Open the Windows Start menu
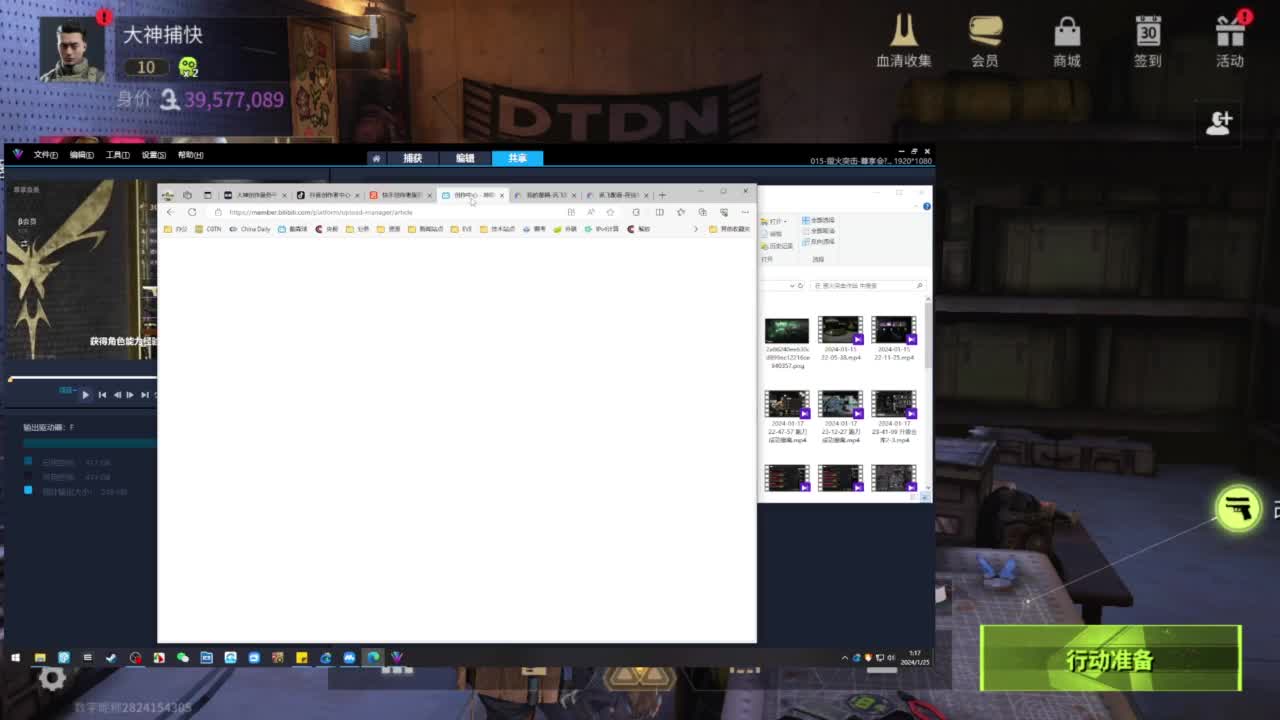This screenshot has height=720, width=1280. pyautogui.click(x=15, y=657)
